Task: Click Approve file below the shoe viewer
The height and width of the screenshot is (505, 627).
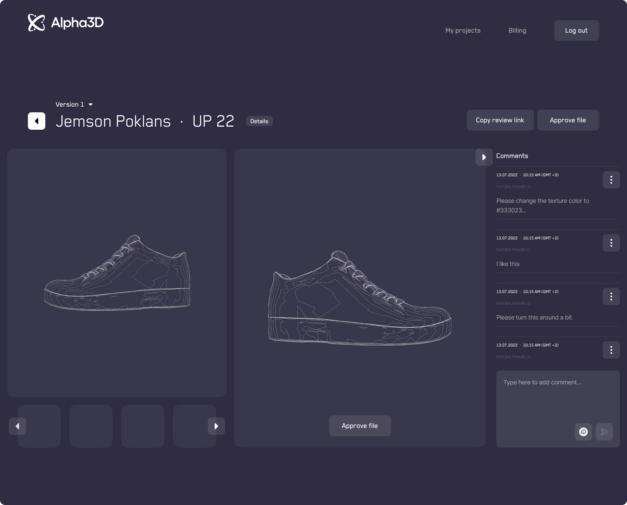Action: pyautogui.click(x=360, y=426)
